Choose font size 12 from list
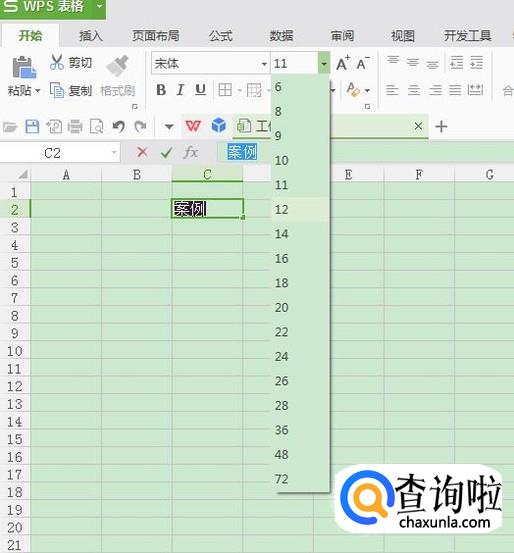 click(301, 209)
